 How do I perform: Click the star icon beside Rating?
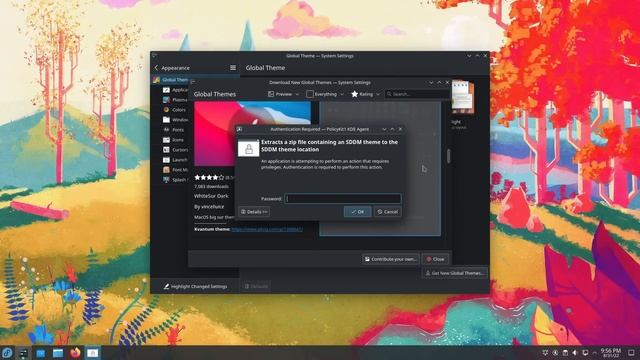pyautogui.click(x=355, y=94)
